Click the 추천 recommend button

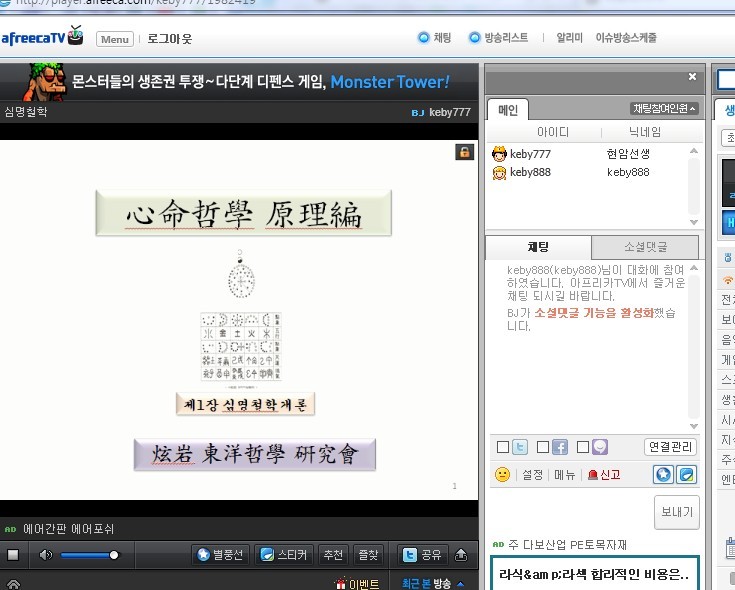coord(333,555)
